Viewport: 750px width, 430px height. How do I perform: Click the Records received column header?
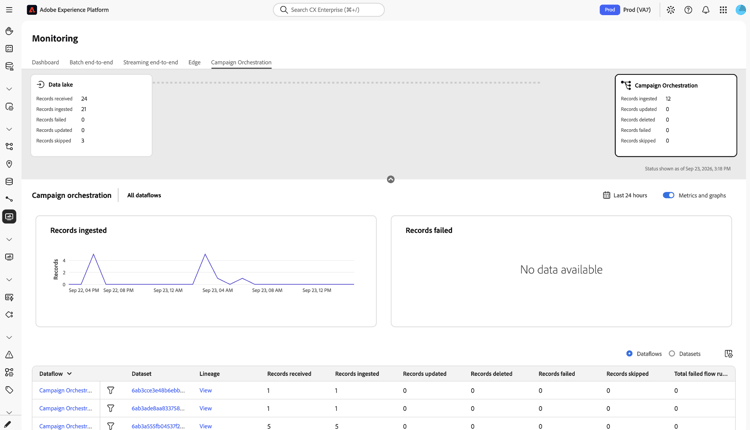coord(289,374)
